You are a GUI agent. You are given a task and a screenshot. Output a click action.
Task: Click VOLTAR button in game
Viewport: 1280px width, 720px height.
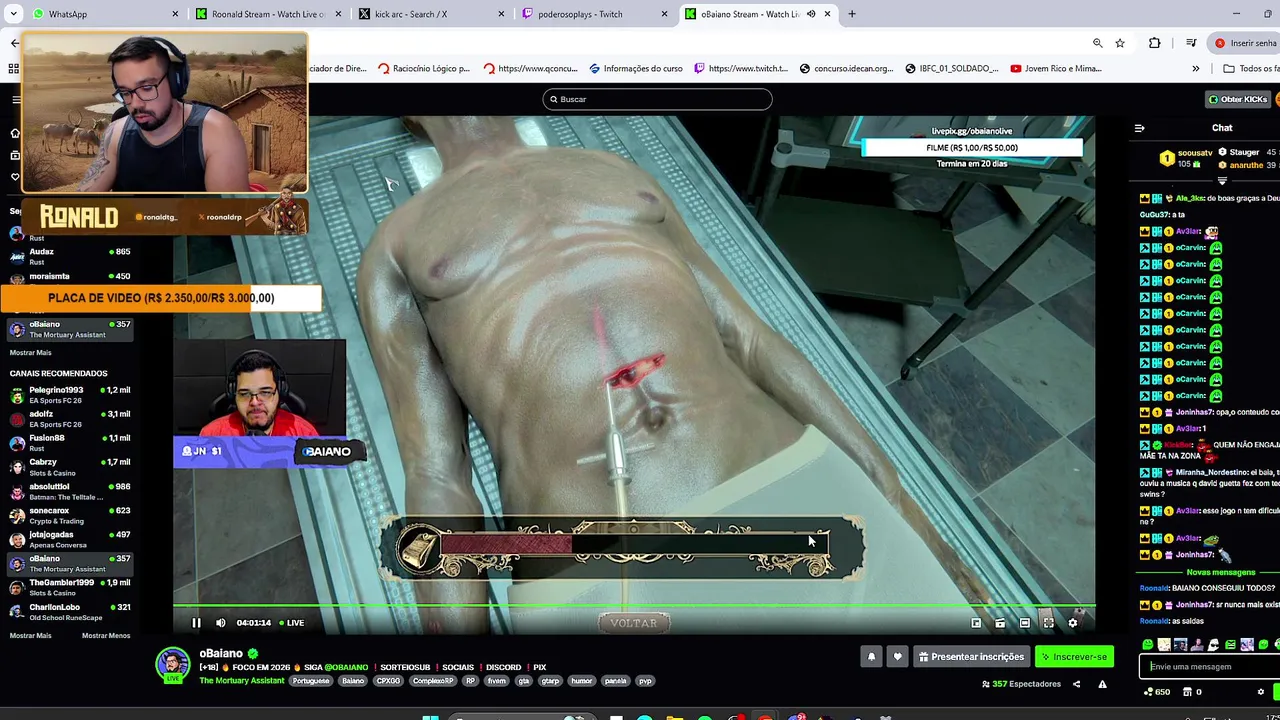coord(633,623)
